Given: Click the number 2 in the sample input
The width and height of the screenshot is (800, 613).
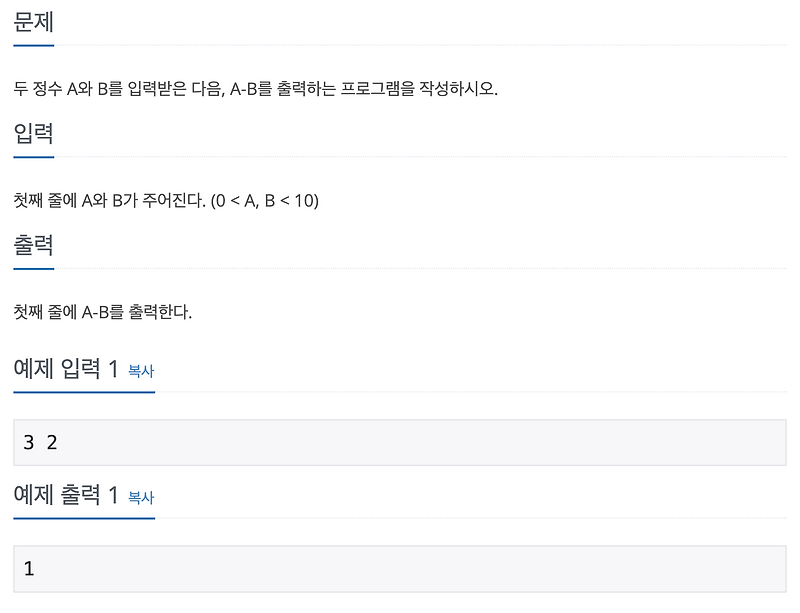Looking at the screenshot, I should click(51, 442).
